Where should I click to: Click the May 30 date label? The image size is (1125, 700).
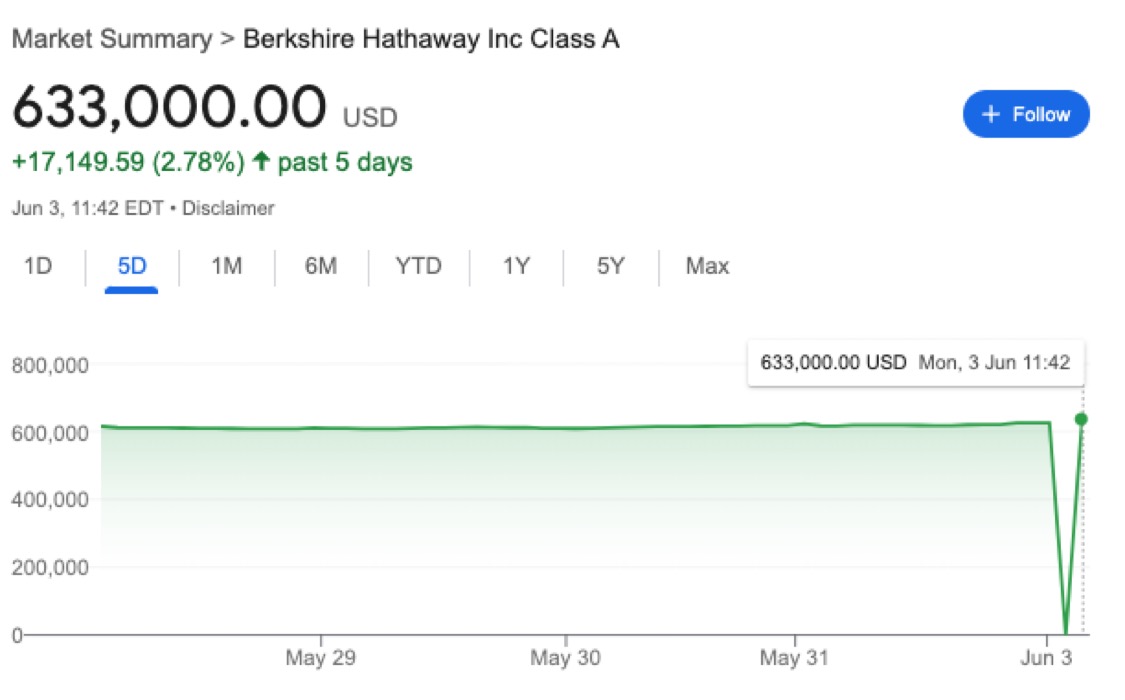[565, 659]
